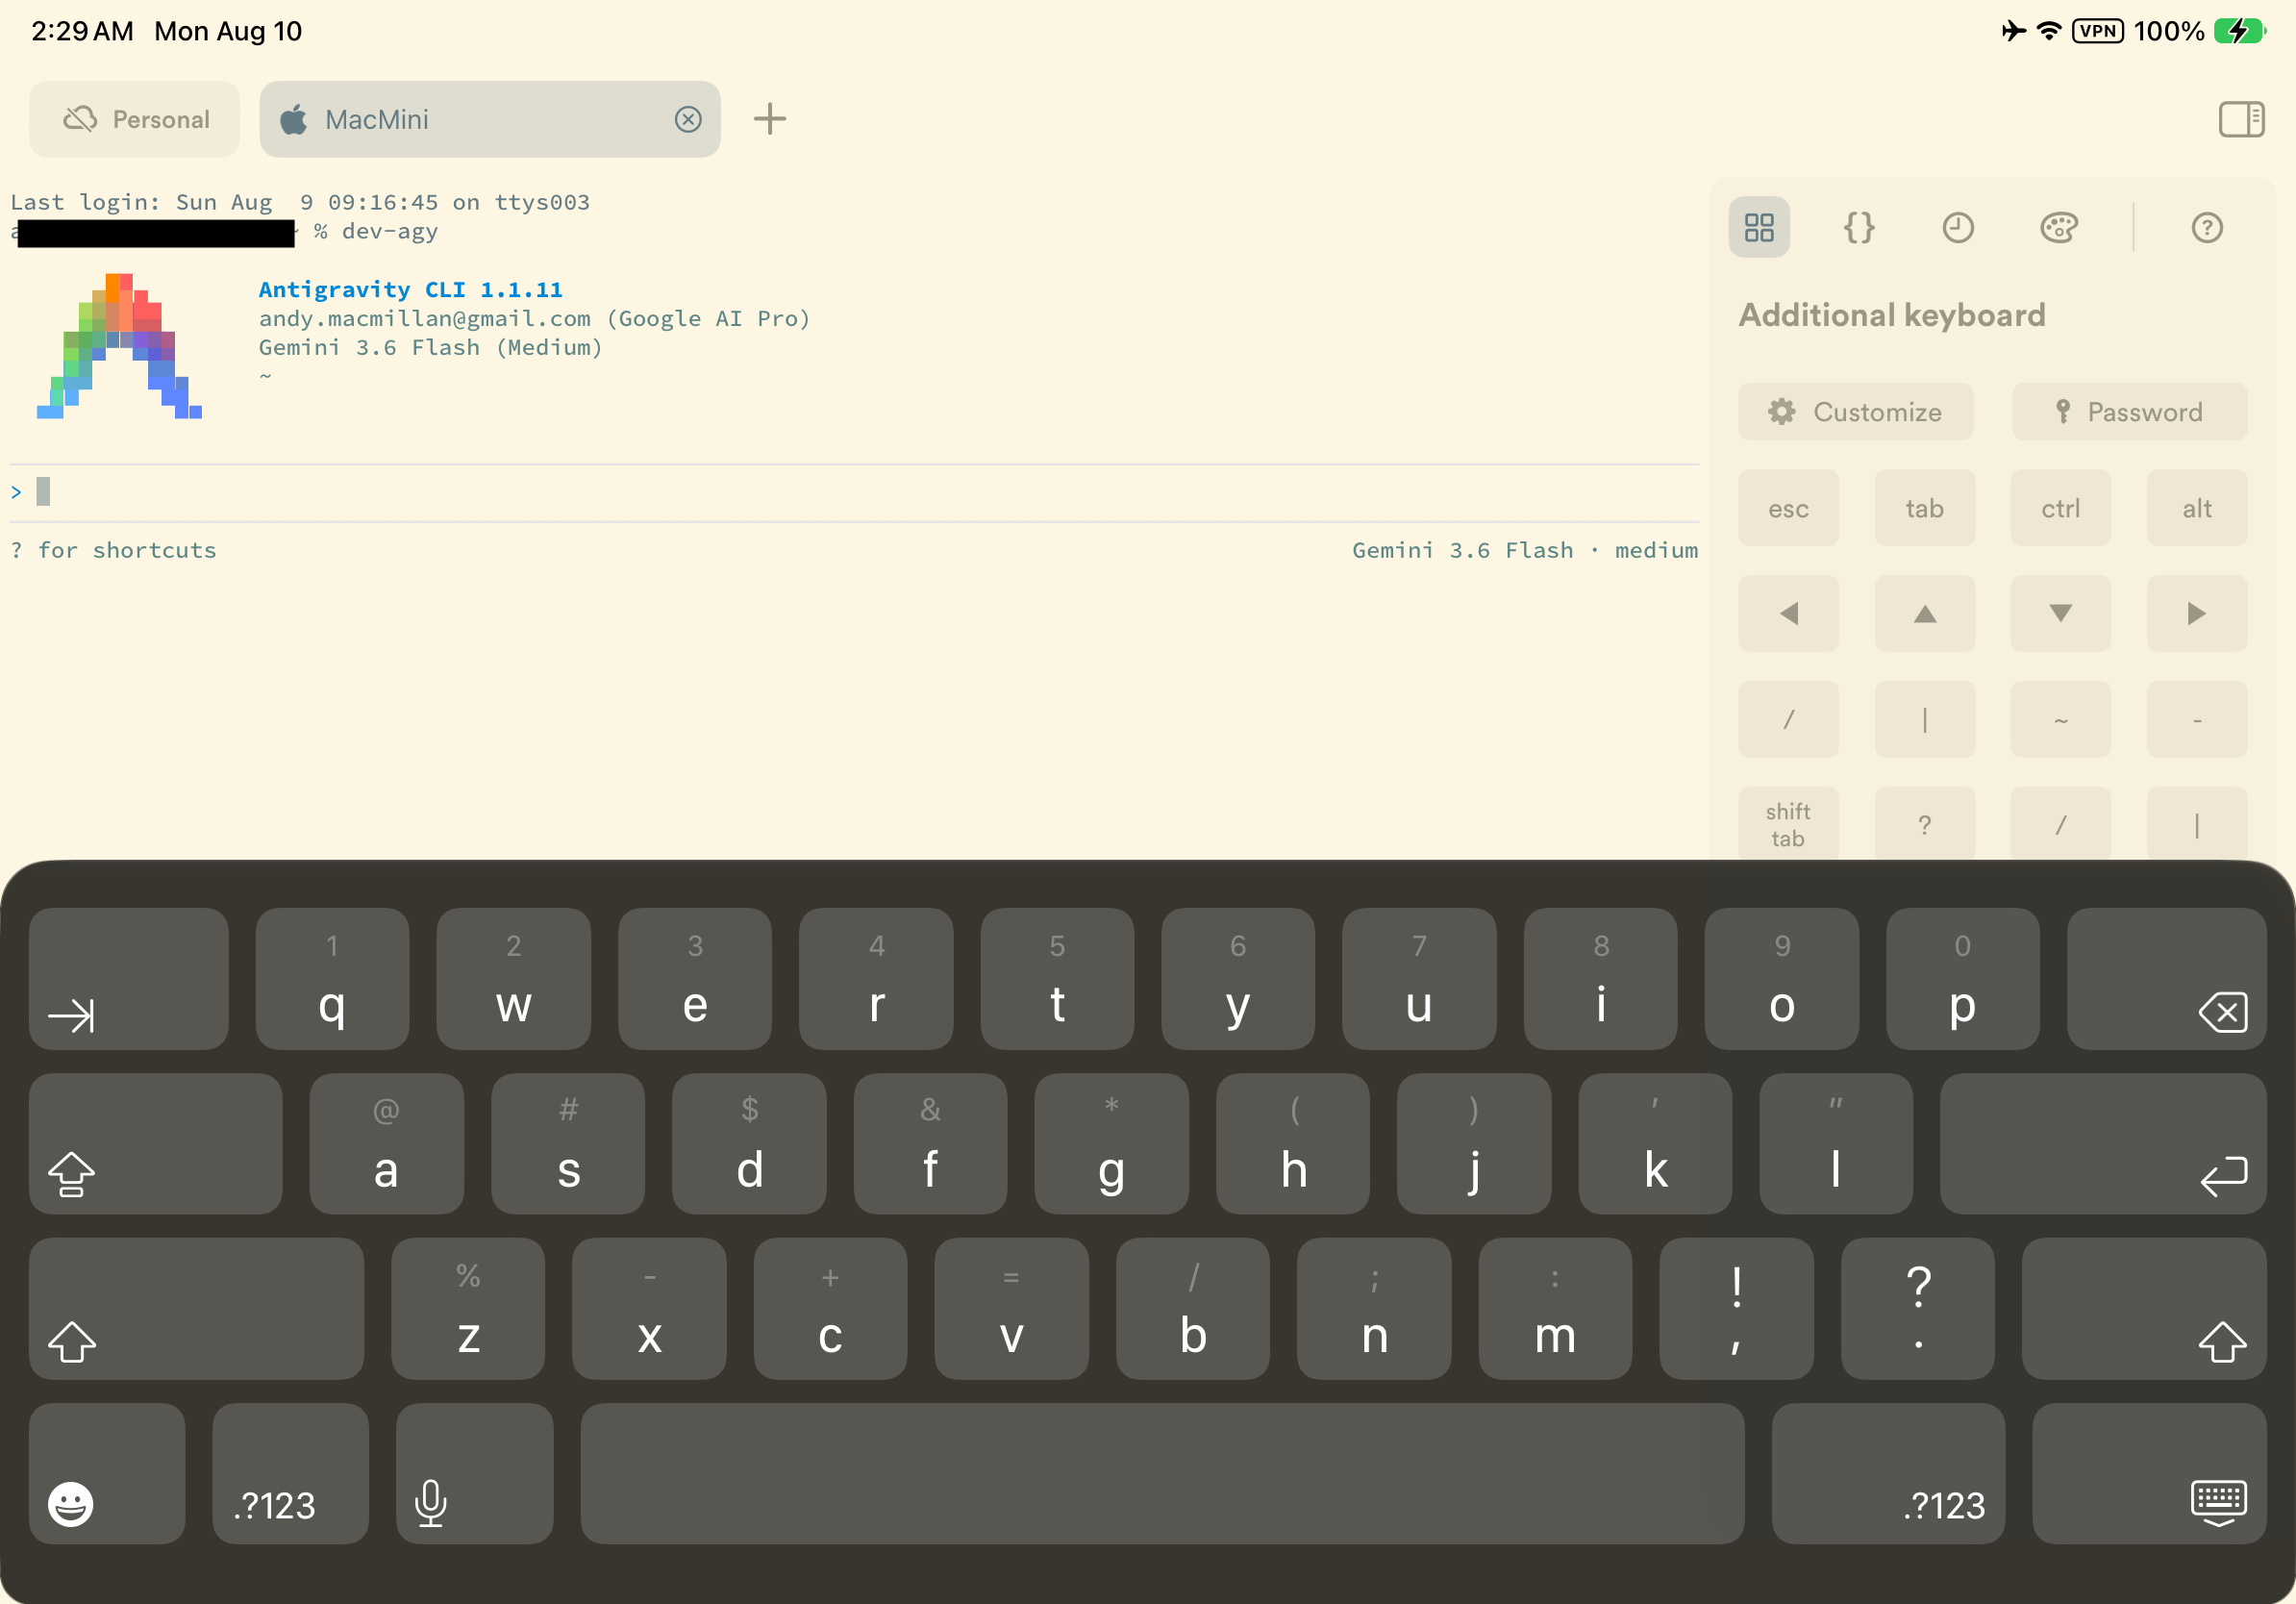Image resolution: width=2296 pixels, height=1604 pixels.
Task: Tap the up arrow key
Action: coord(1925,614)
